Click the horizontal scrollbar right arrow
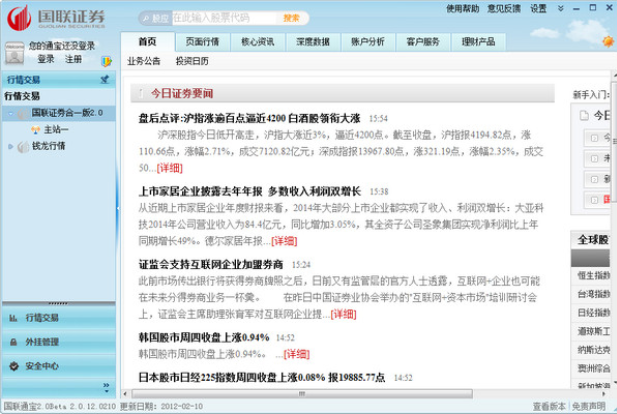 [x=604, y=393]
